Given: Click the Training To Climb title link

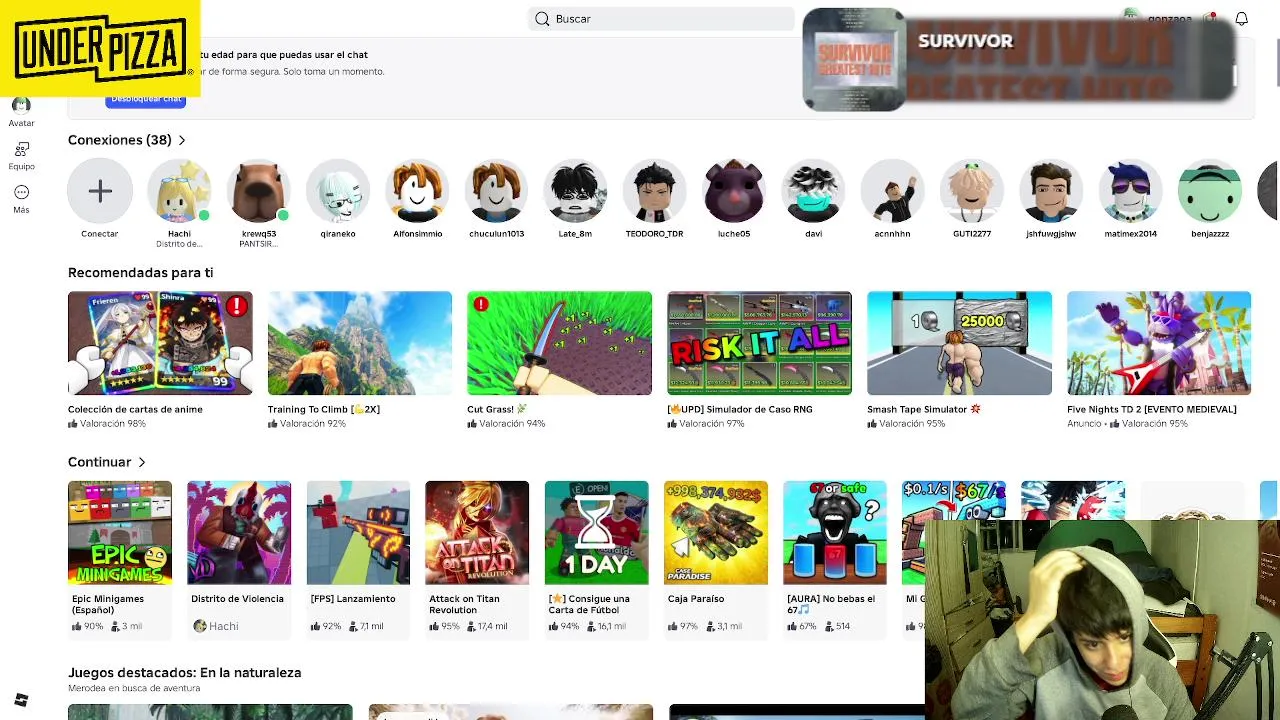Looking at the screenshot, I should pos(323,409).
